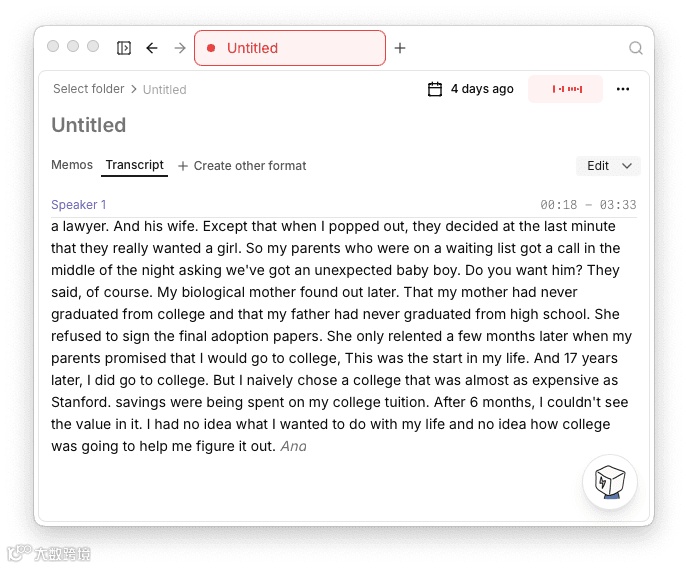Click the 4 days ago date

click(x=482, y=89)
